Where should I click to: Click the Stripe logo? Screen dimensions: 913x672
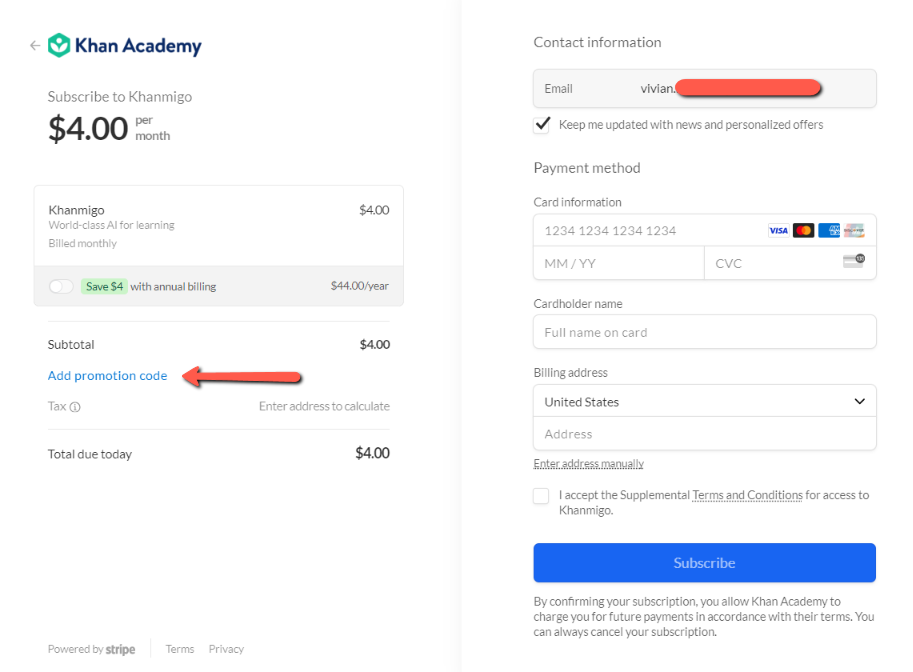120,649
